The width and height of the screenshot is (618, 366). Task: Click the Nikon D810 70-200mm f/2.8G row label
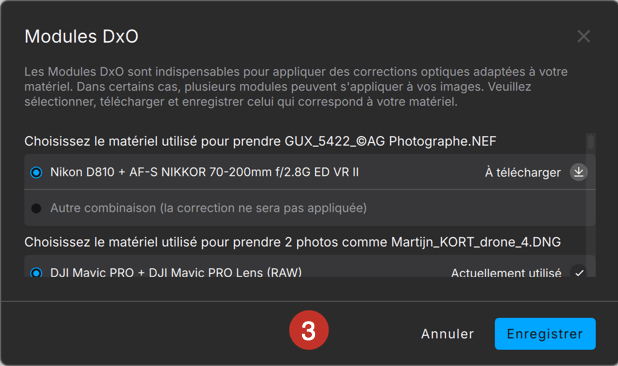(x=205, y=172)
